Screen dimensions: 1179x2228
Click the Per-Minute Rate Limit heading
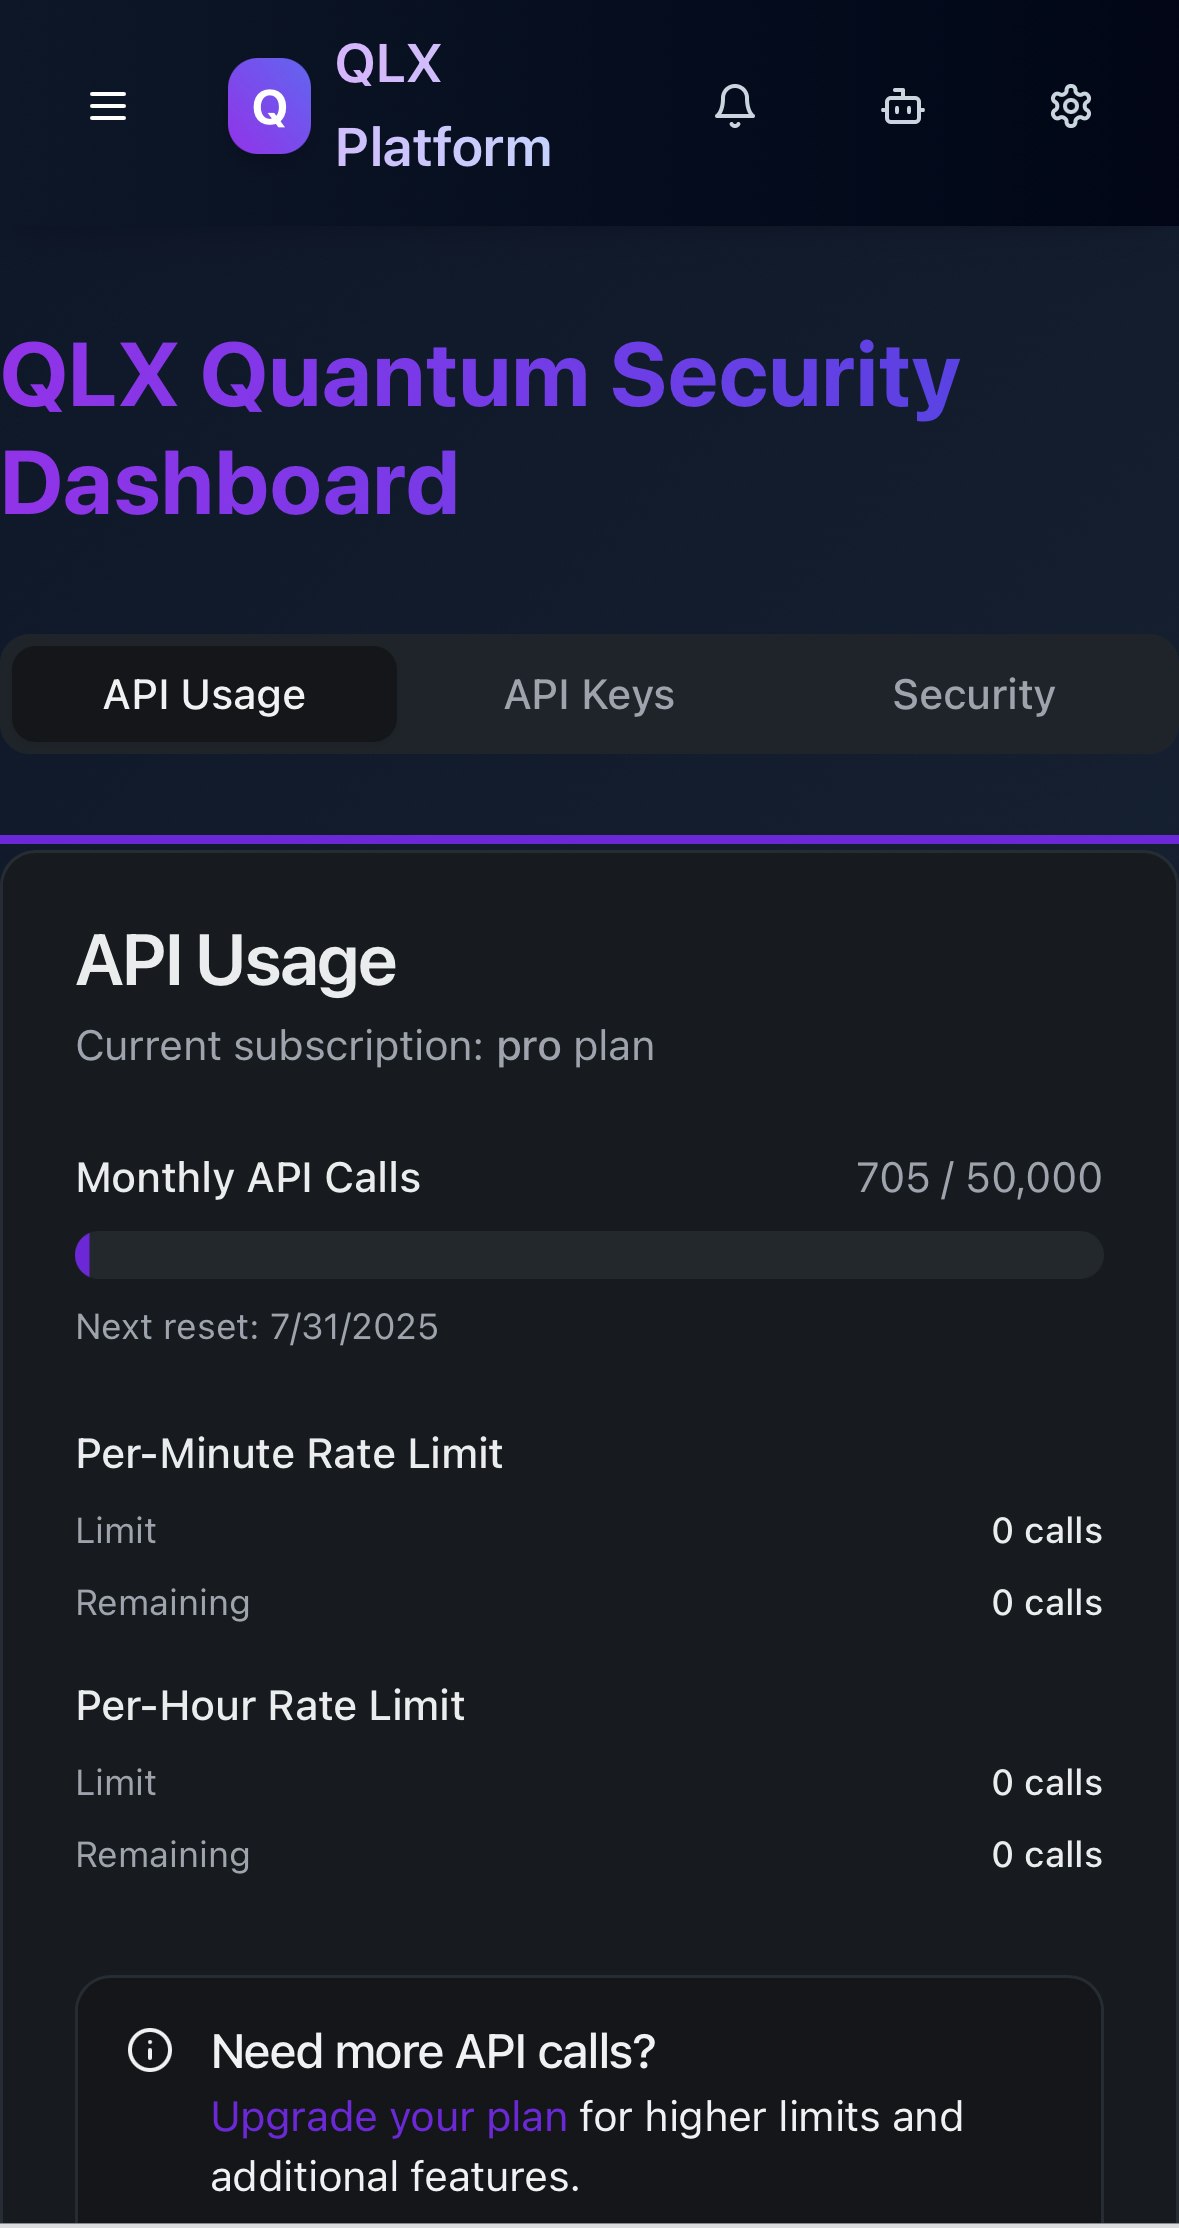tap(289, 1454)
